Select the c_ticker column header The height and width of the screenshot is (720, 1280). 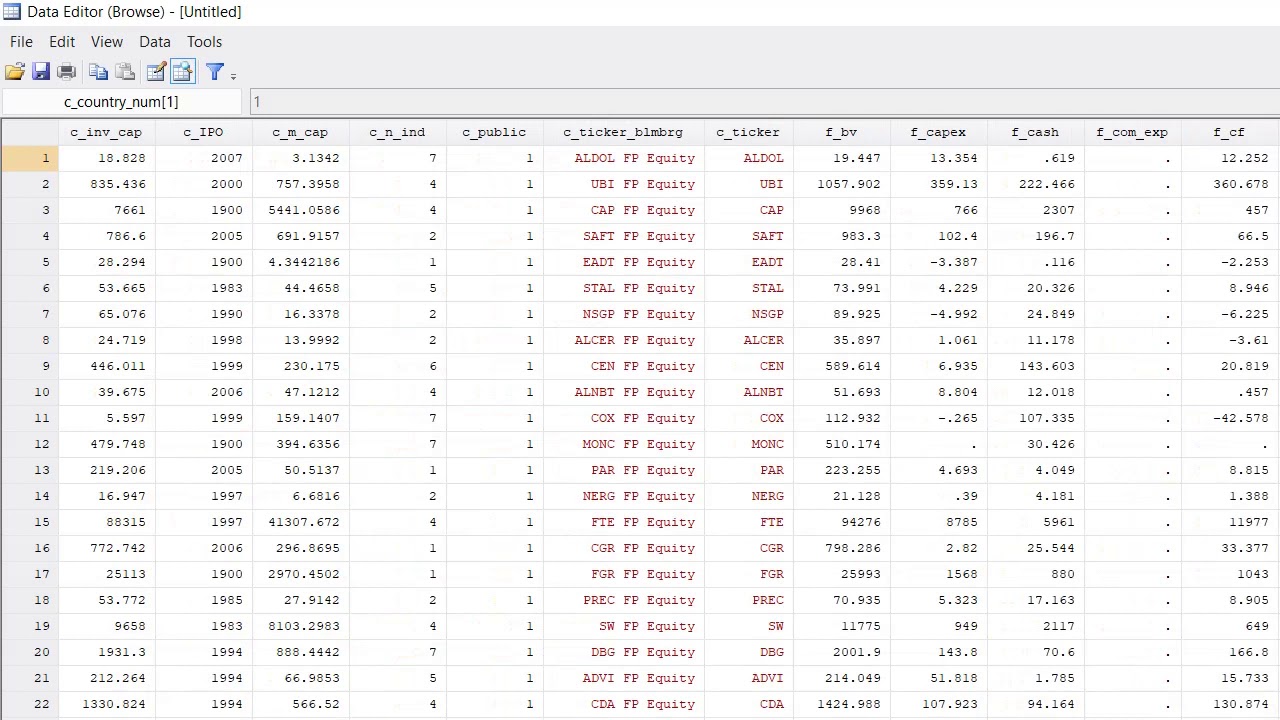(x=748, y=132)
